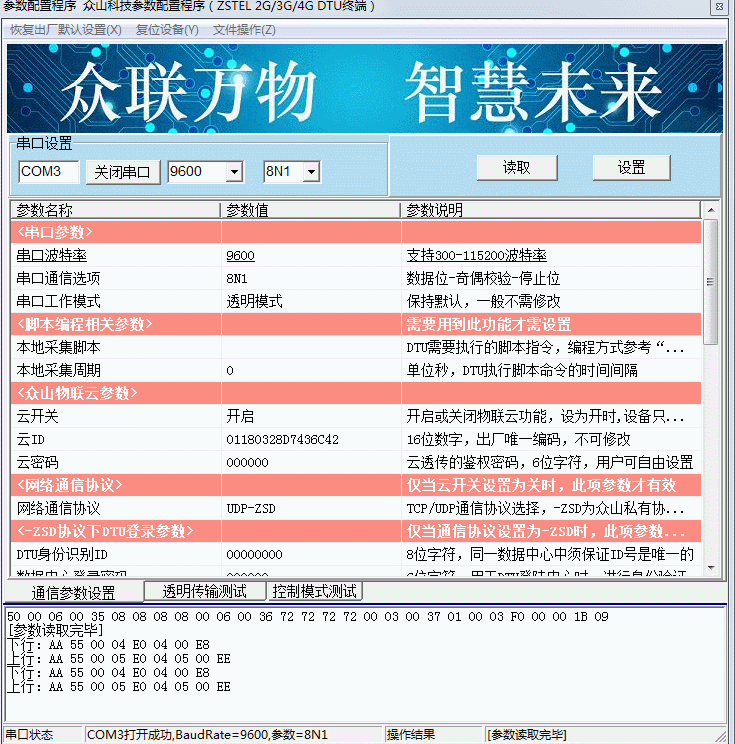
Task: Select the <-ZSD协议下DTU登录参数> section header
Action: 356,531
